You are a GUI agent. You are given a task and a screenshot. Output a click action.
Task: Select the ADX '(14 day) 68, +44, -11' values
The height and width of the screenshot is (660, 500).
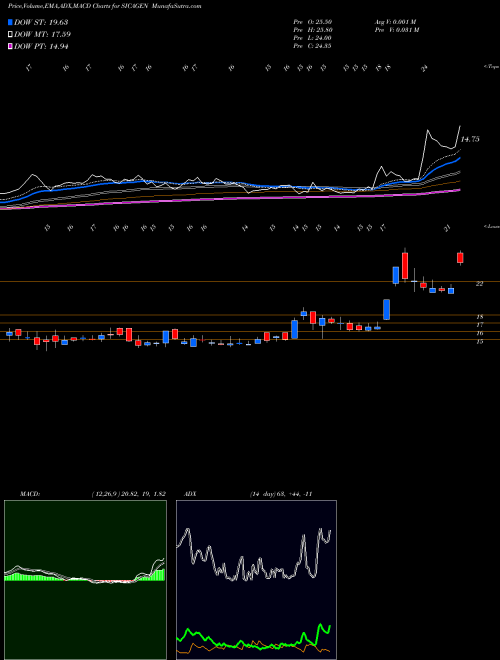pyautogui.click(x=281, y=494)
